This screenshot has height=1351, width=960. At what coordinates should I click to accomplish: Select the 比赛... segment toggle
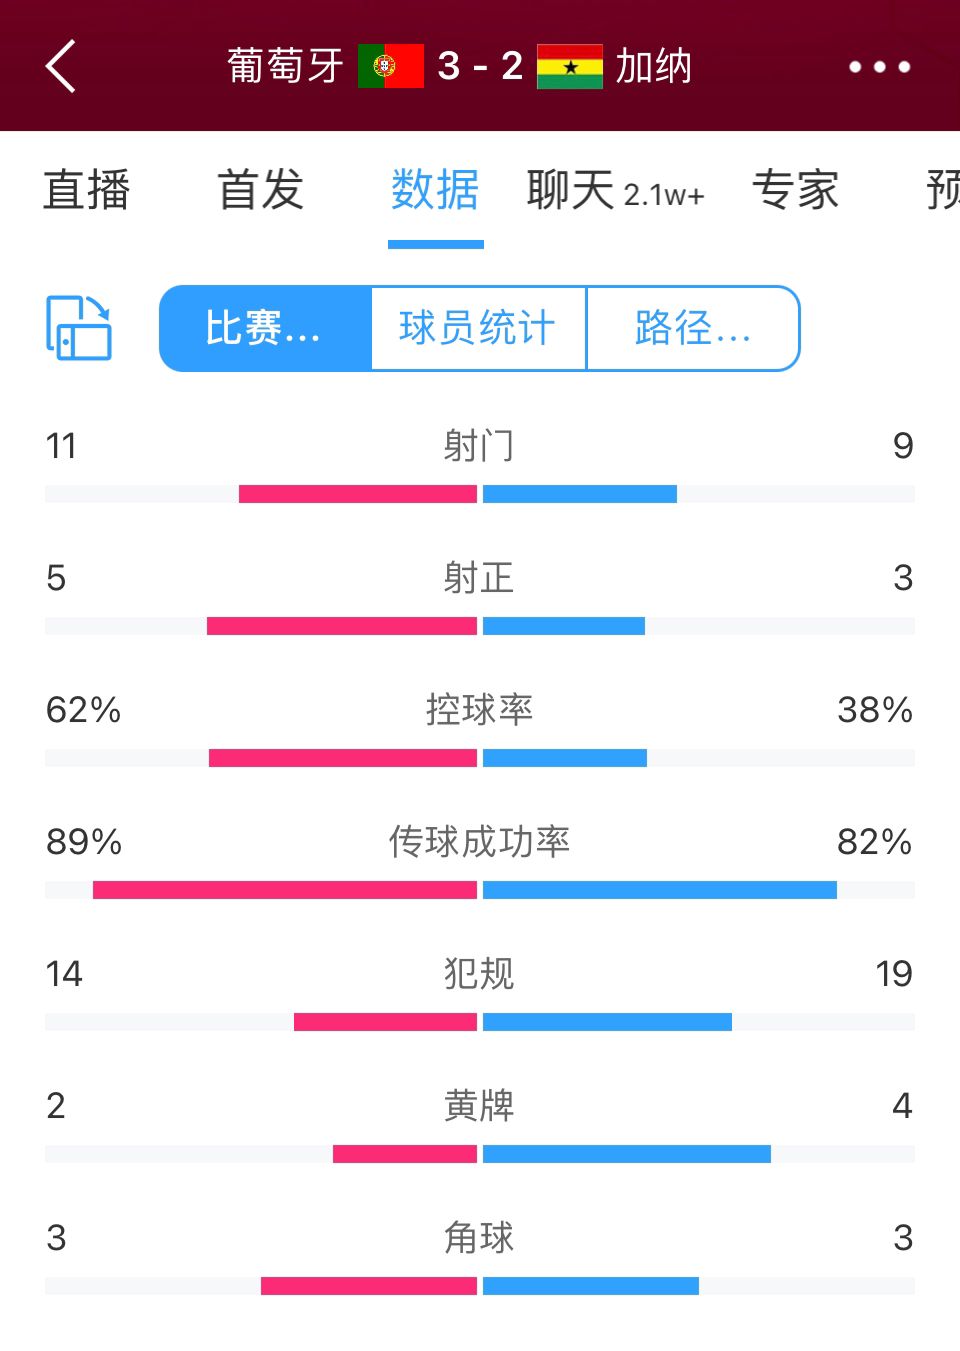pyautogui.click(x=265, y=328)
